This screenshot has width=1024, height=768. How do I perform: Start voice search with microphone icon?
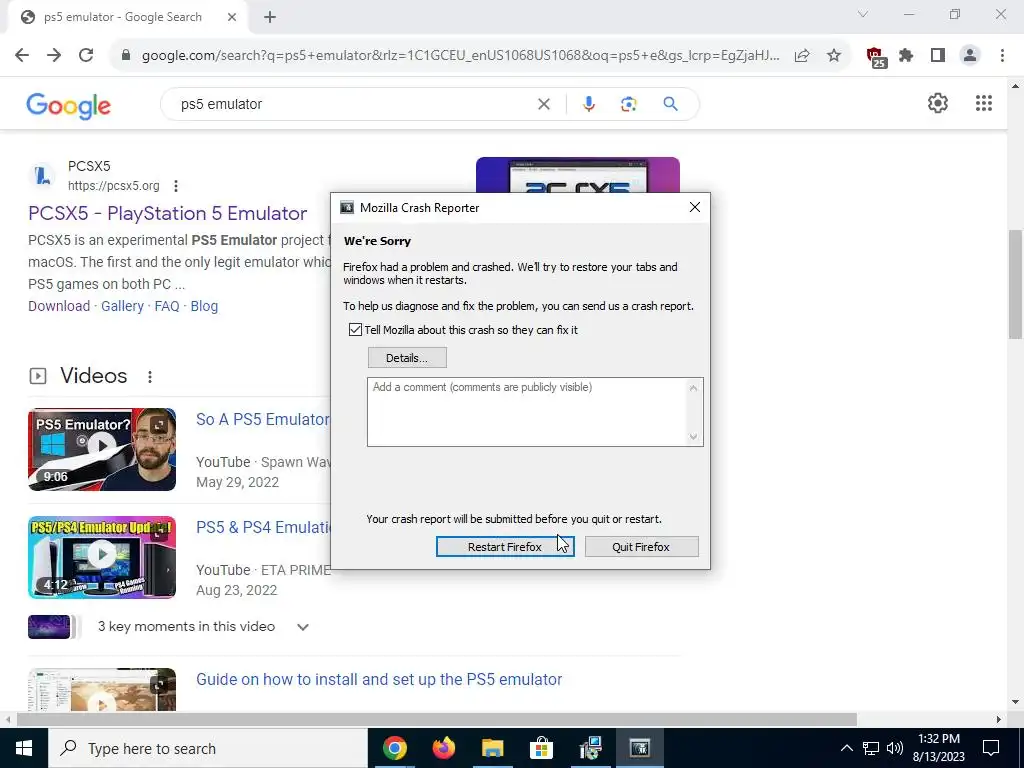(x=588, y=104)
